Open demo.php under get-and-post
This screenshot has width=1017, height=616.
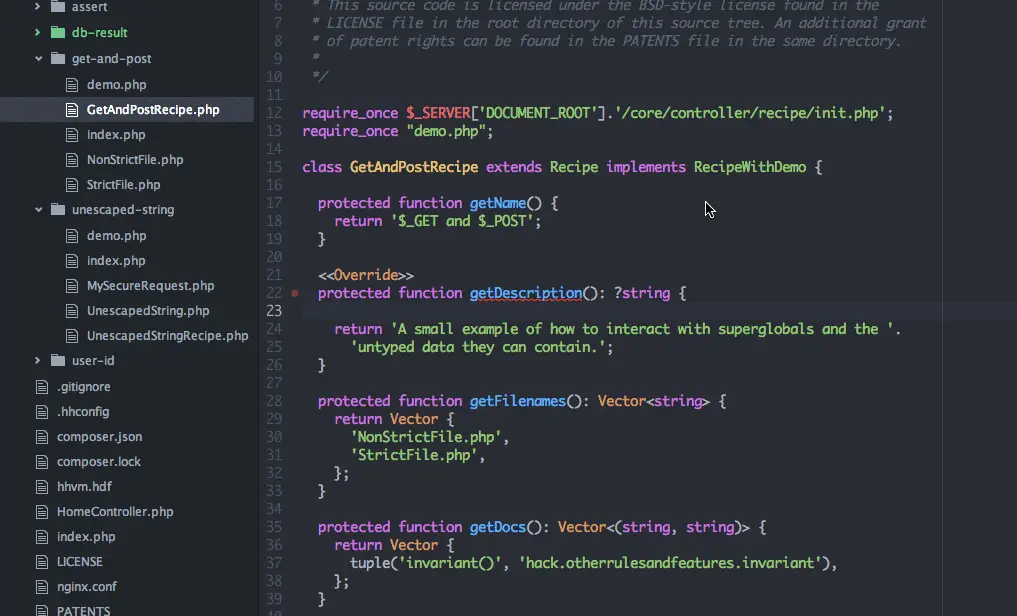(x=117, y=84)
